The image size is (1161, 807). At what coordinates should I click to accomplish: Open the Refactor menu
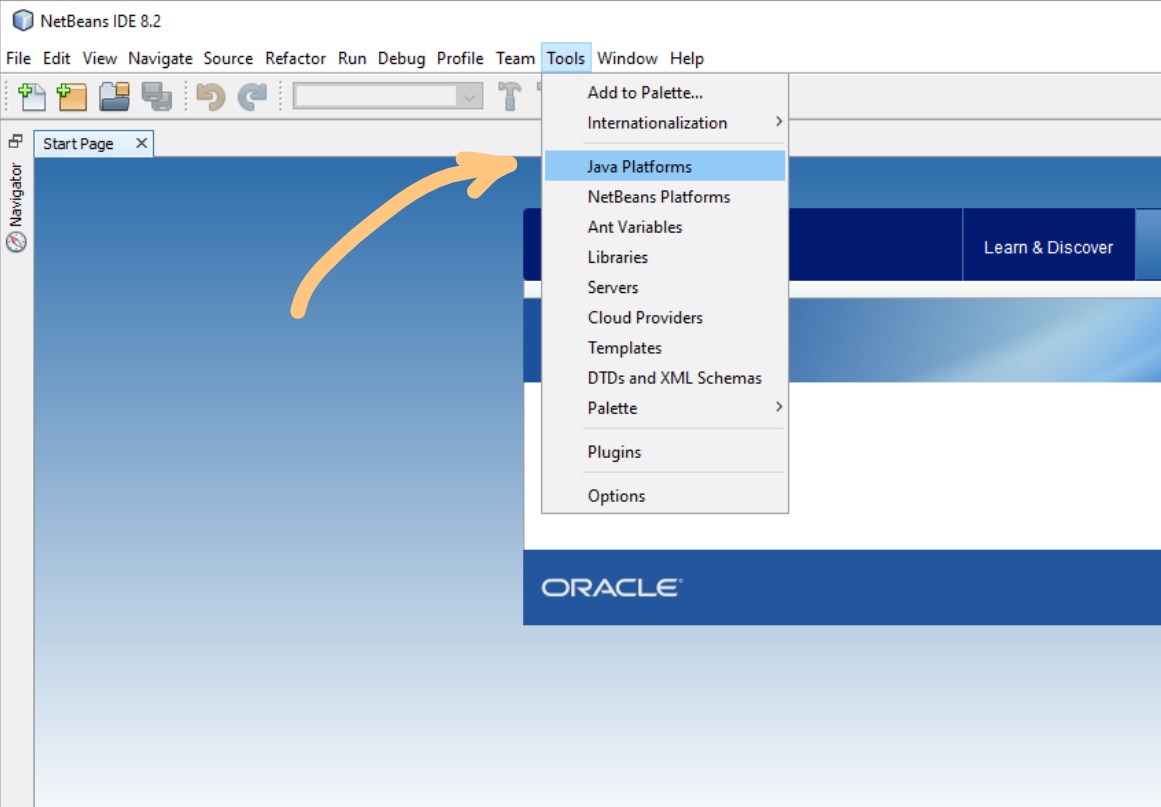[x=295, y=58]
